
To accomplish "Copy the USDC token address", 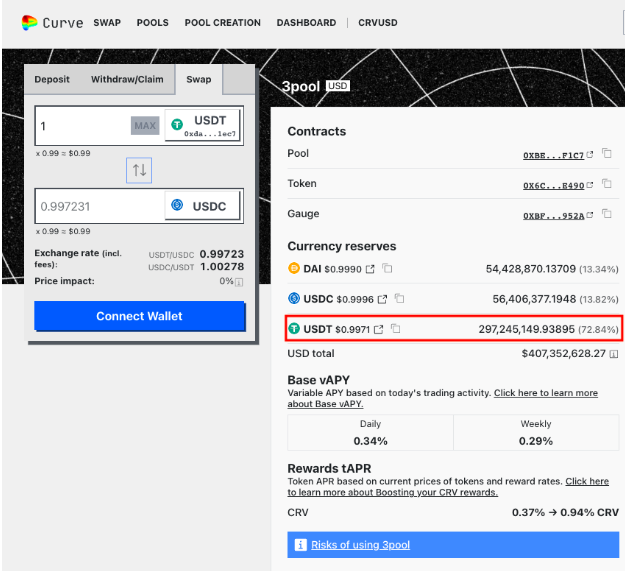I will [x=399, y=298].
